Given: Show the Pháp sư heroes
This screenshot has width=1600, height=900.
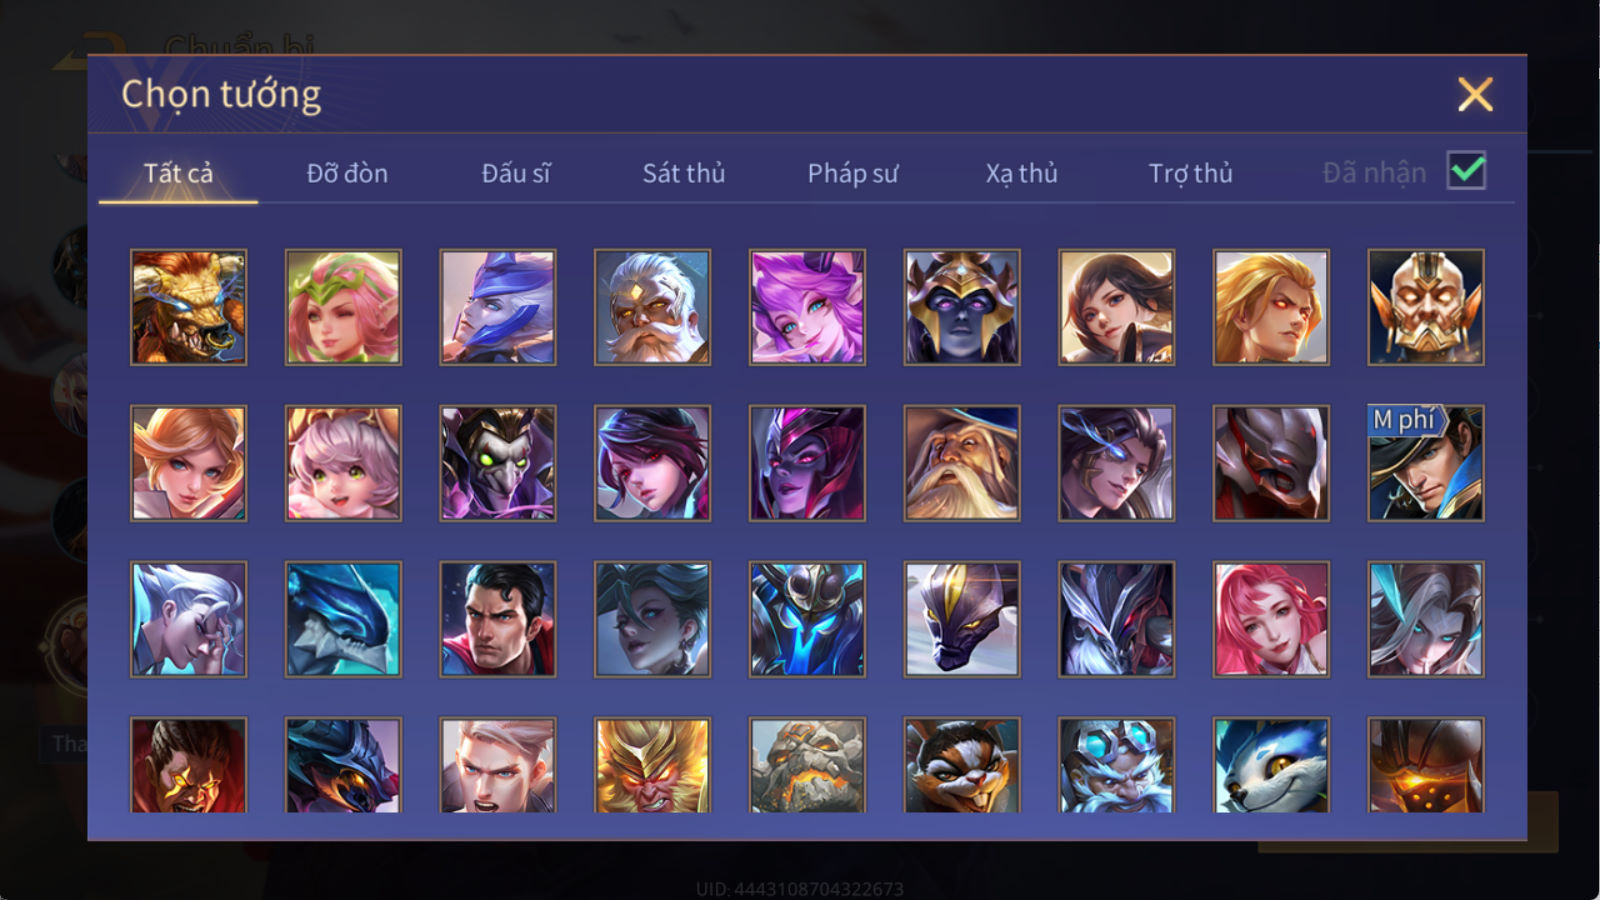Looking at the screenshot, I should tap(853, 173).
